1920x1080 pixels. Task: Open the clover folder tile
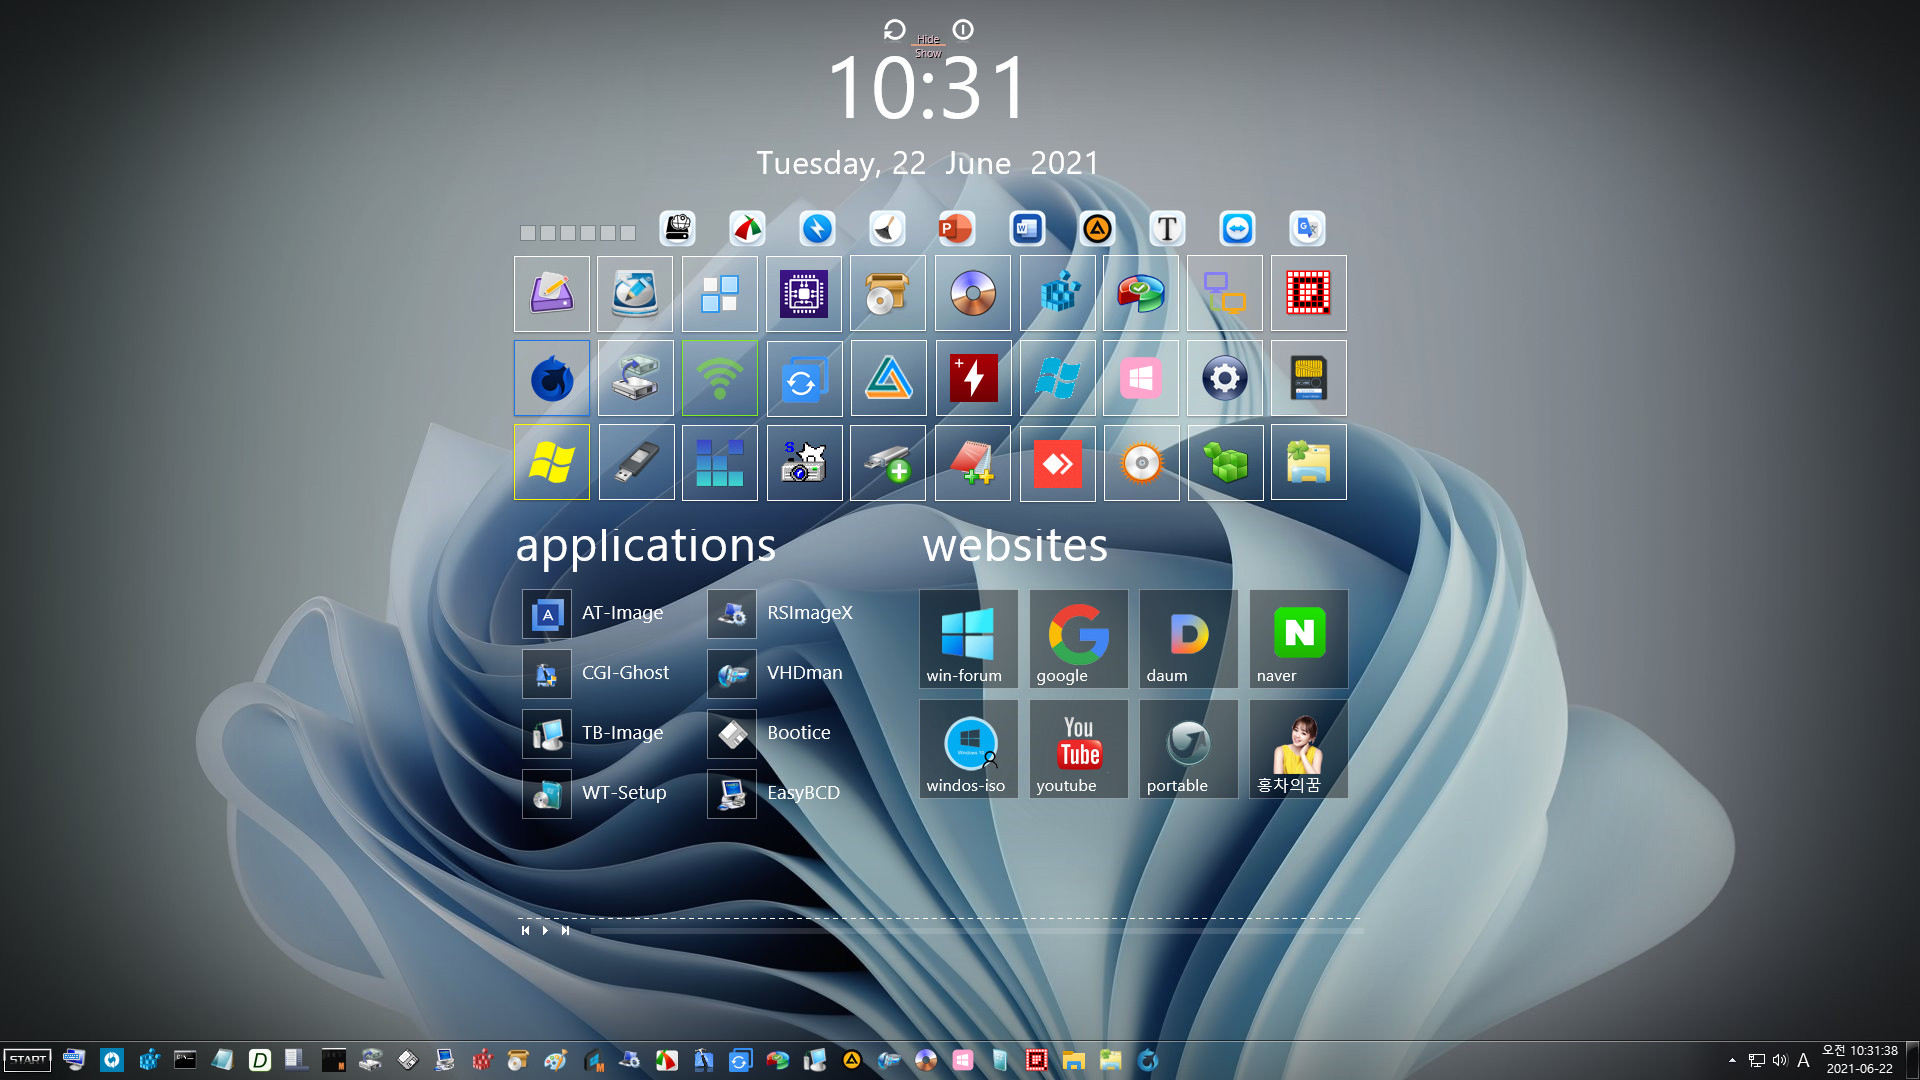(1309, 462)
